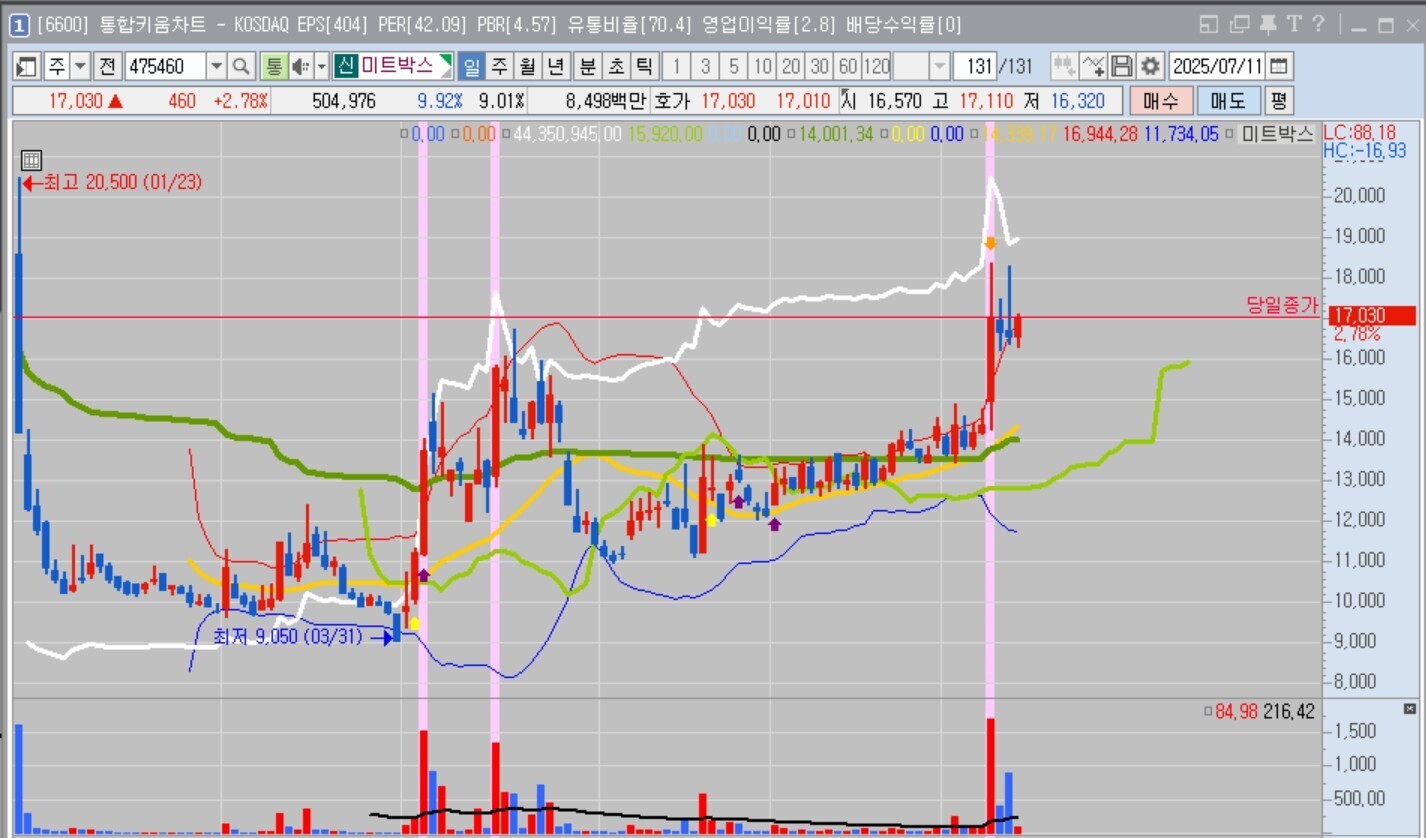1426x838 pixels.
Task: Click the stock code input field 475460
Action: coord(166,67)
